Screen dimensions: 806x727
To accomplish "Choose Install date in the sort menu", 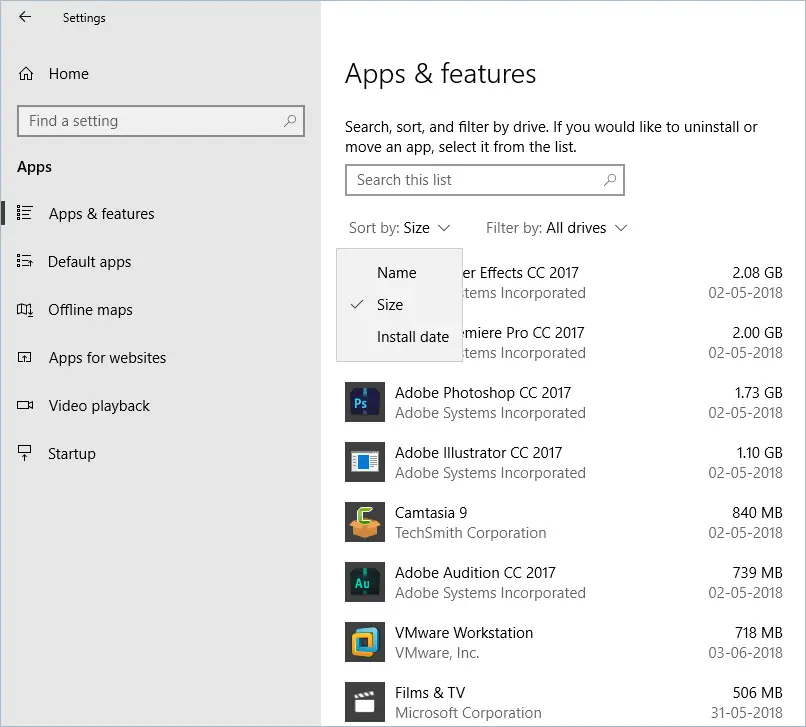I will [x=399, y=337].
